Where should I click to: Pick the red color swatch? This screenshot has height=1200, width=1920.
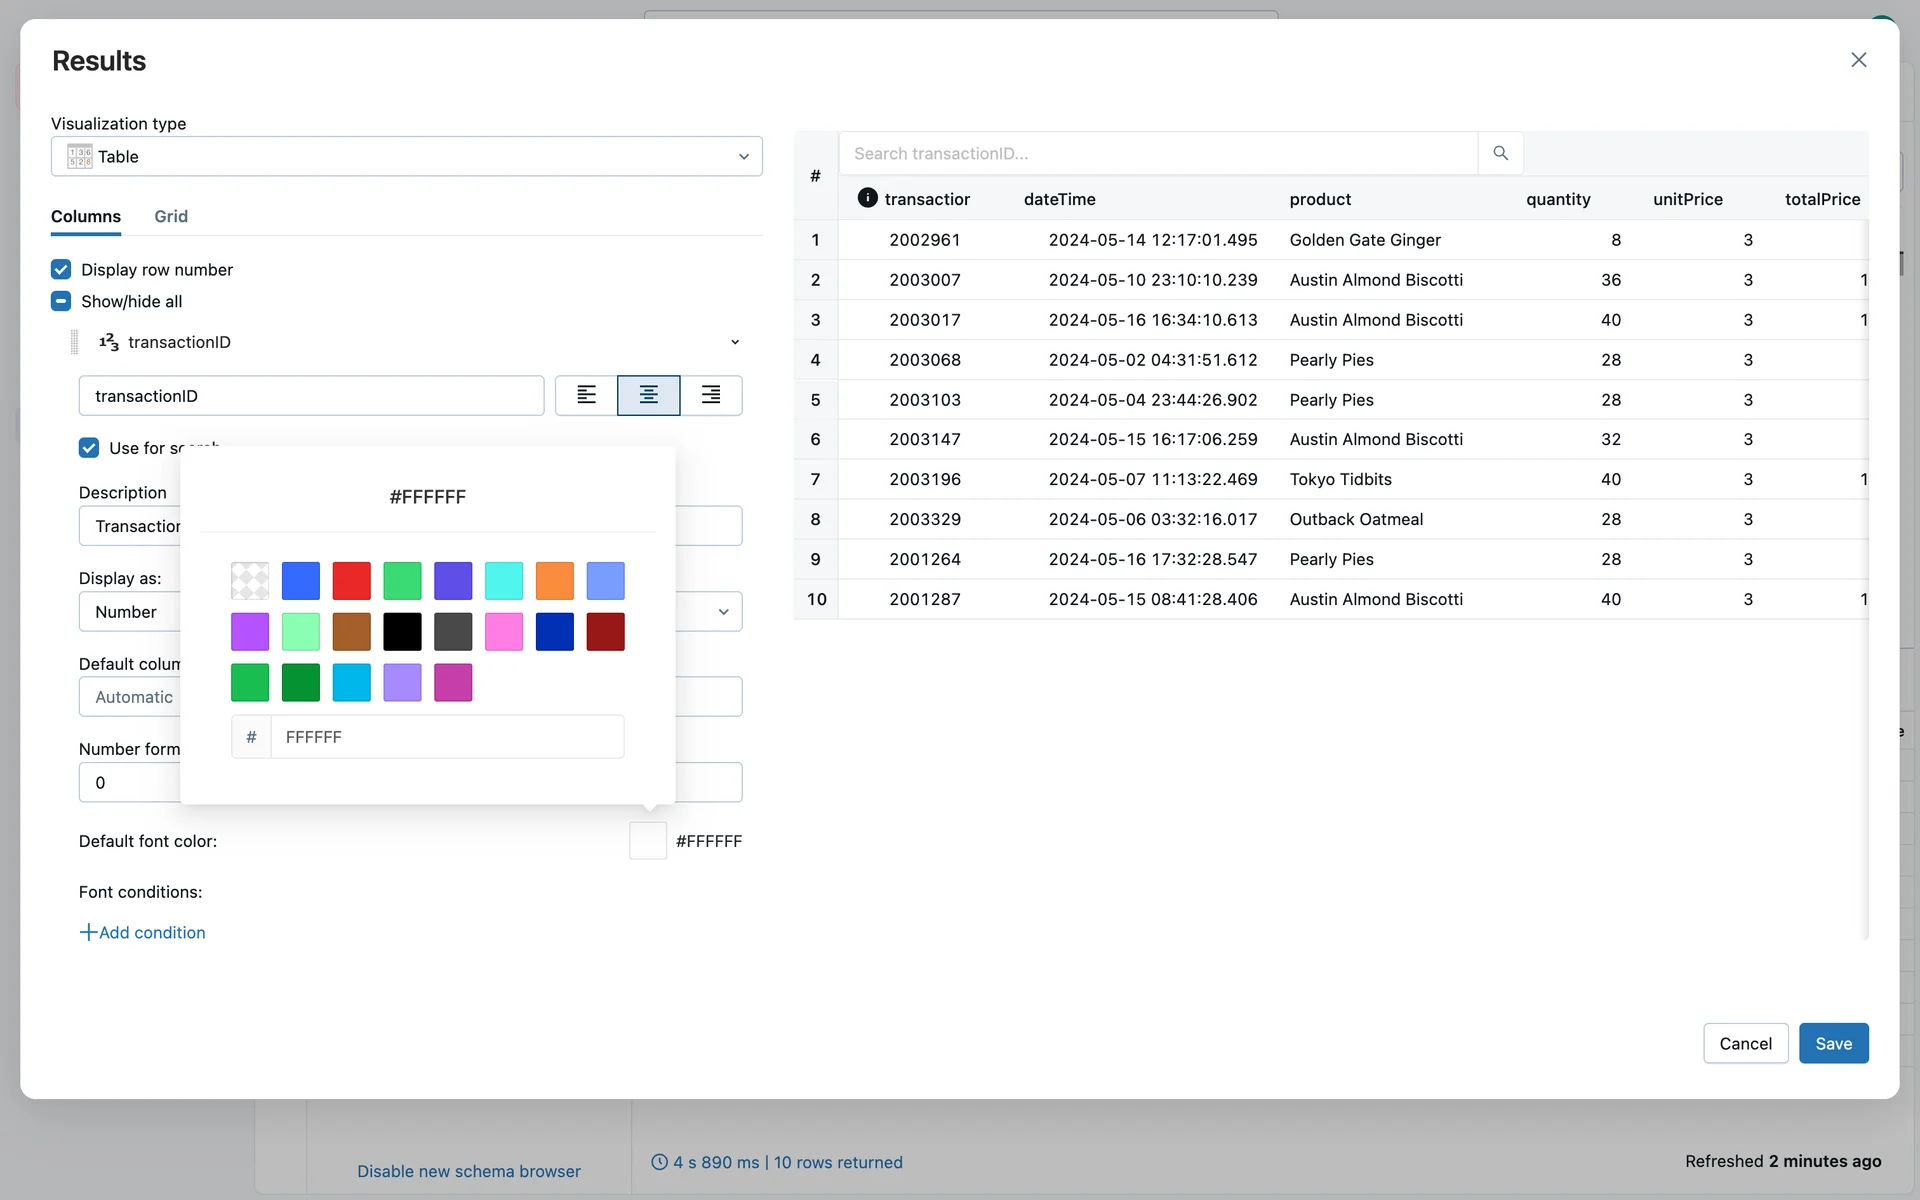point(351,580)
